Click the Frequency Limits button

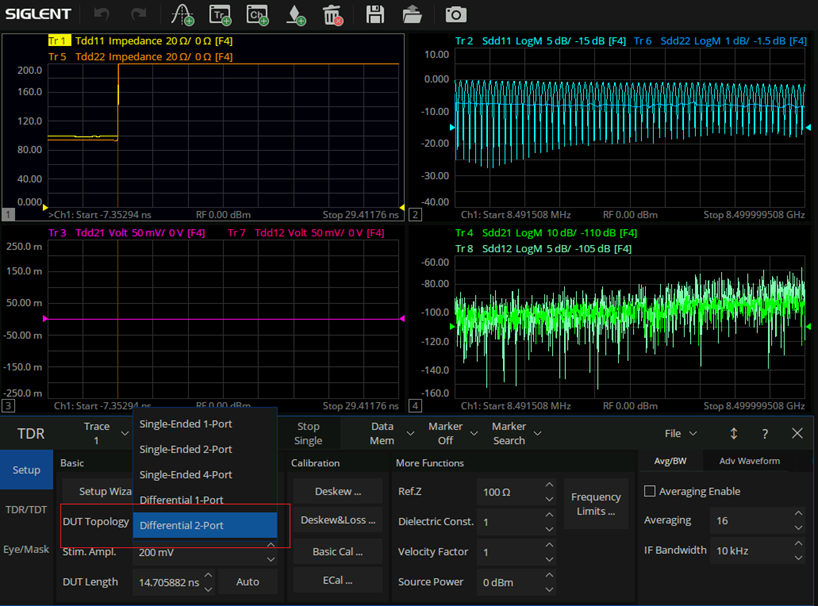[x=596, y=504]
